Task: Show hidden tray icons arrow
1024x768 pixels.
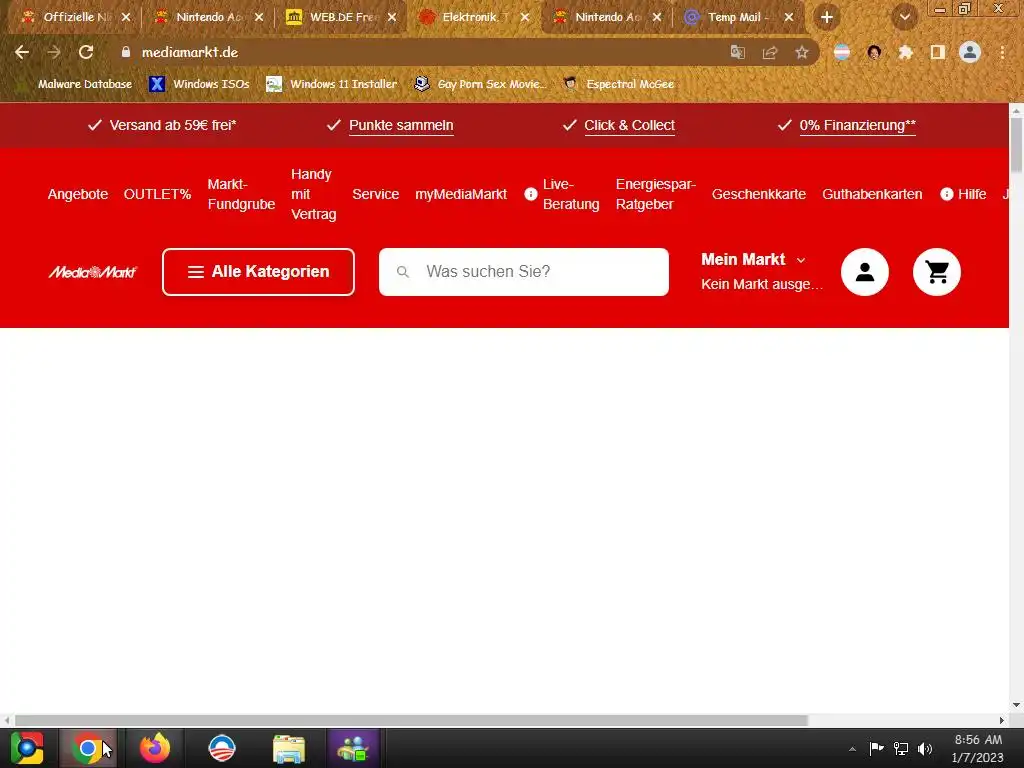Action: pos(852,749)
